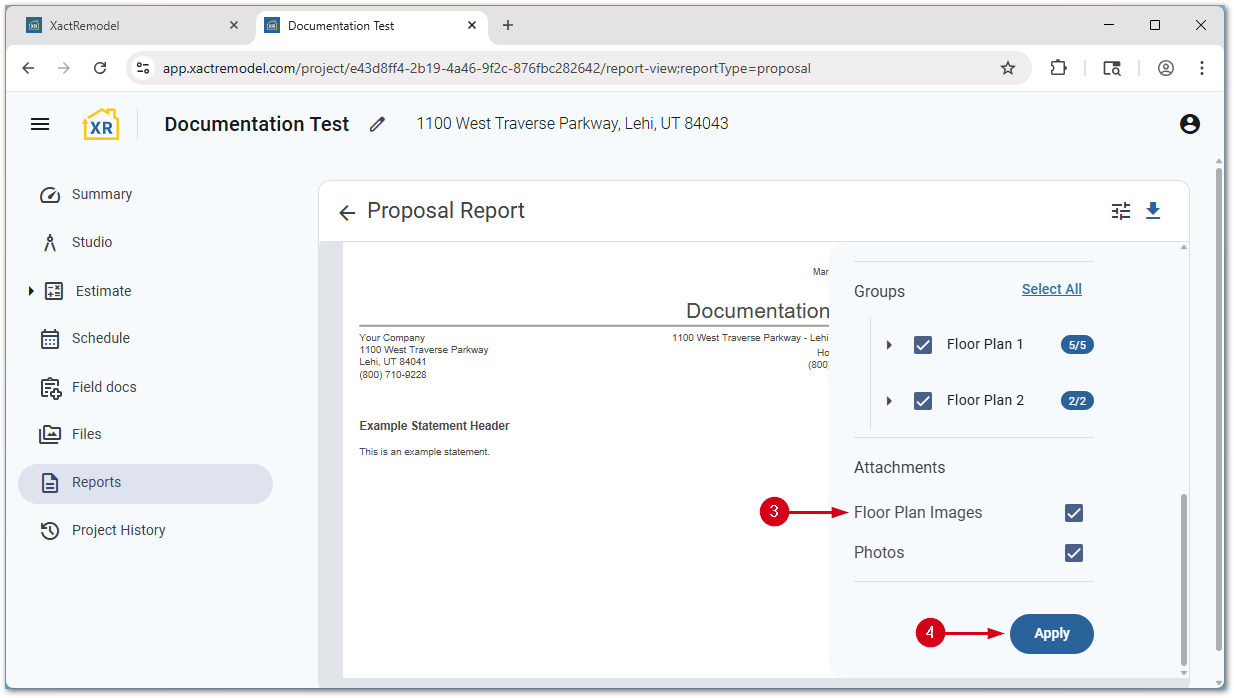Open the Schedule page in sidebar
The height and width of the screenshot is (698, 1234).
[x=100, y=339]
